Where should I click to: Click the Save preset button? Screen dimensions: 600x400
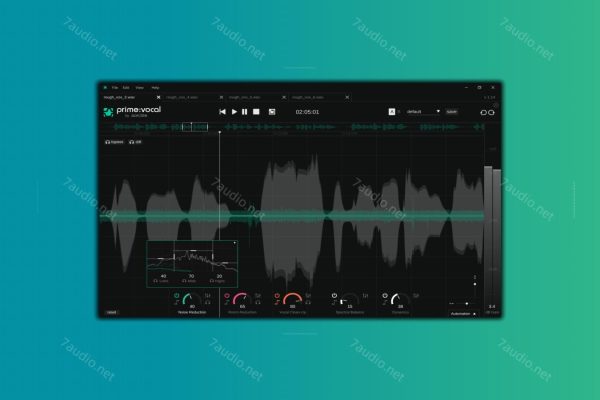tap(452, 112)
